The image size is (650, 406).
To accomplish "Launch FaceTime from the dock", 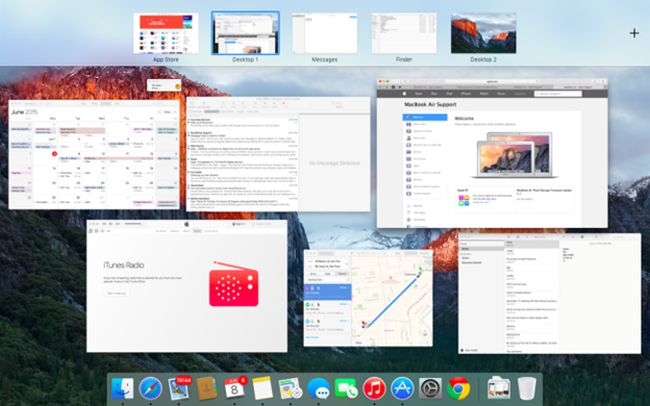I will 347,389.
